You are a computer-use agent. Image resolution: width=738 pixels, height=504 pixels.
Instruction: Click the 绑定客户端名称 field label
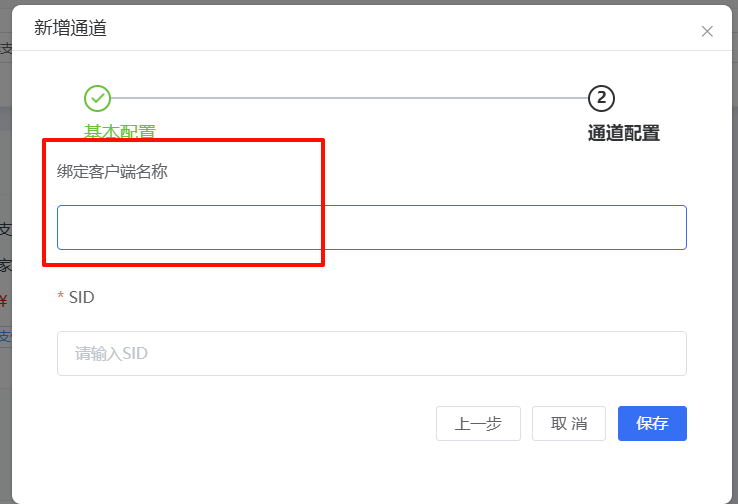[x=112, y=171]
